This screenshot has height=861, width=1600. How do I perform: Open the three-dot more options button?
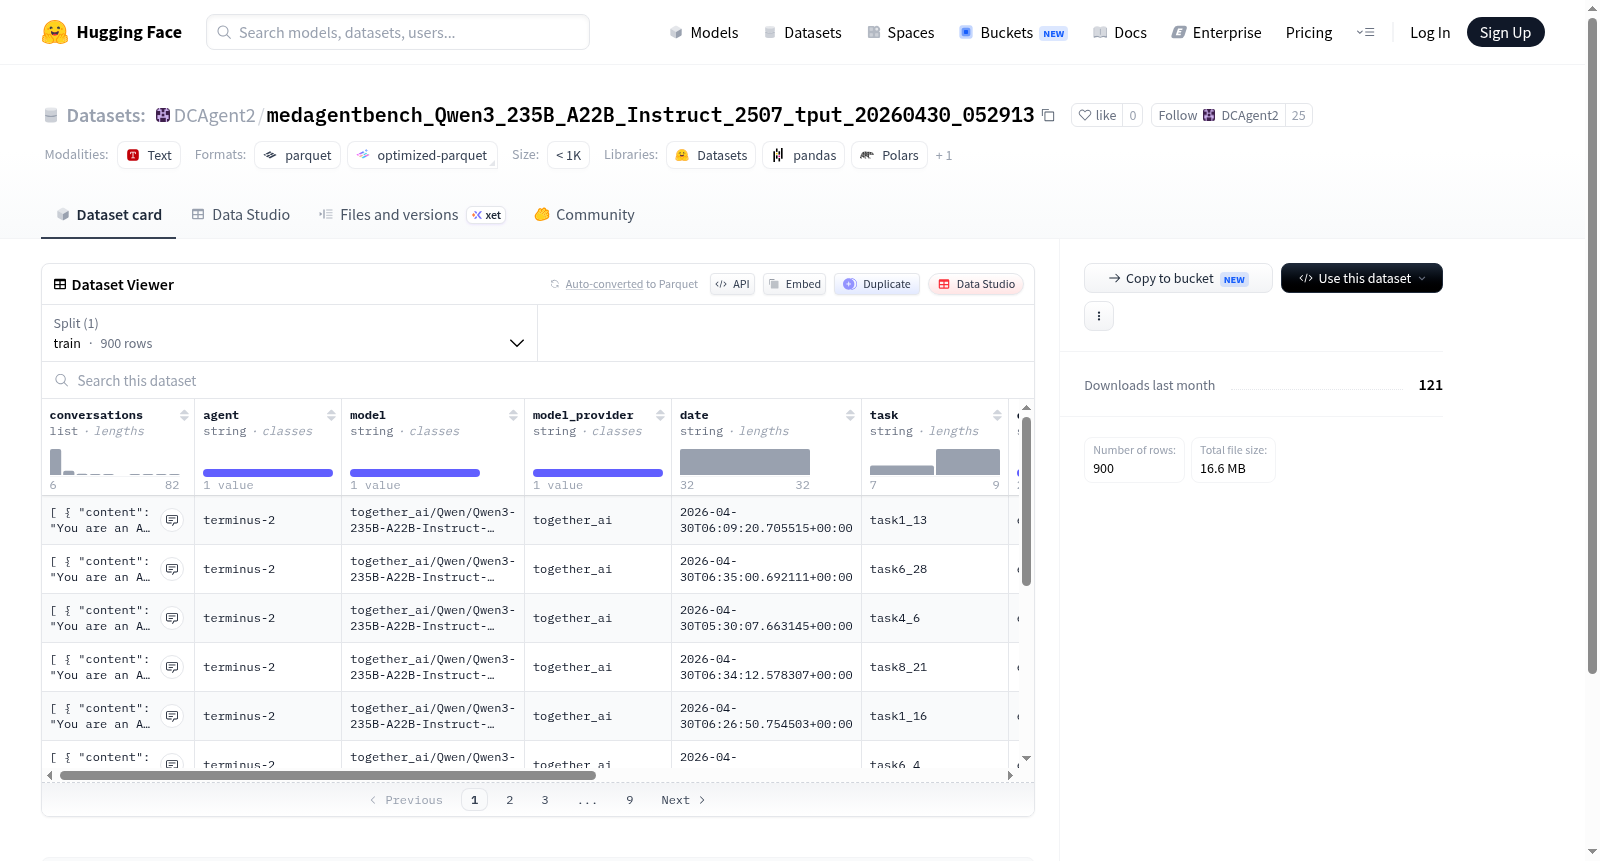(1099, 316)
